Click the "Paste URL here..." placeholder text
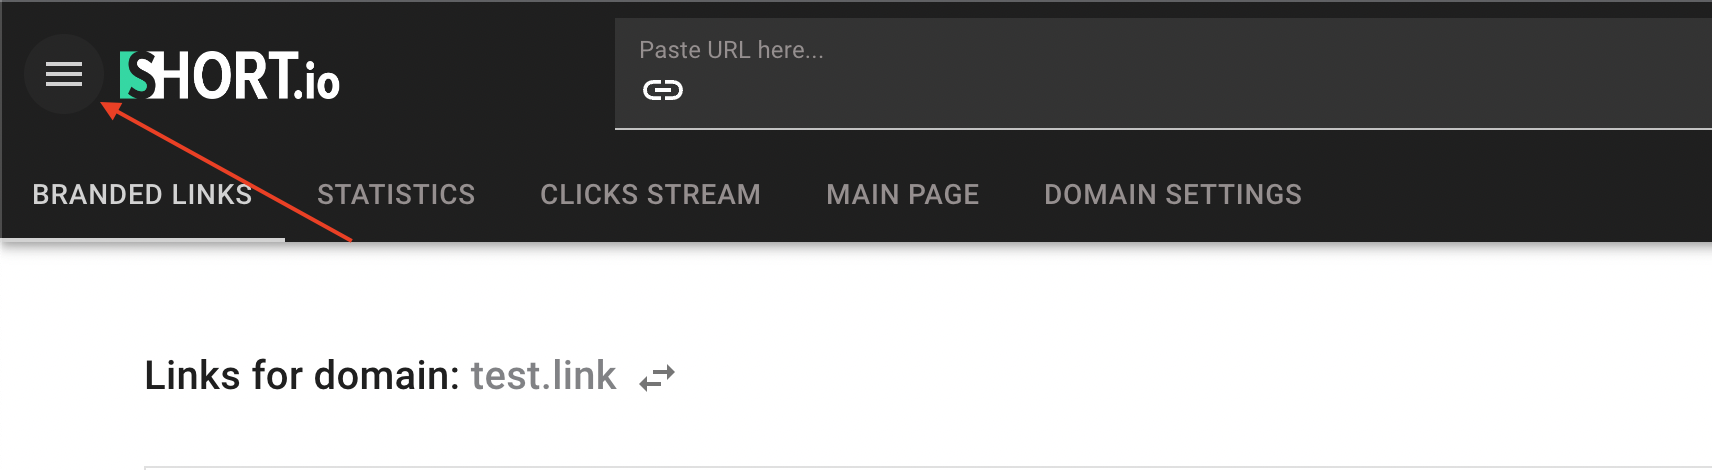Image resolution: width=1712 pixels, height=470 pixels. [x=731, y=50]
